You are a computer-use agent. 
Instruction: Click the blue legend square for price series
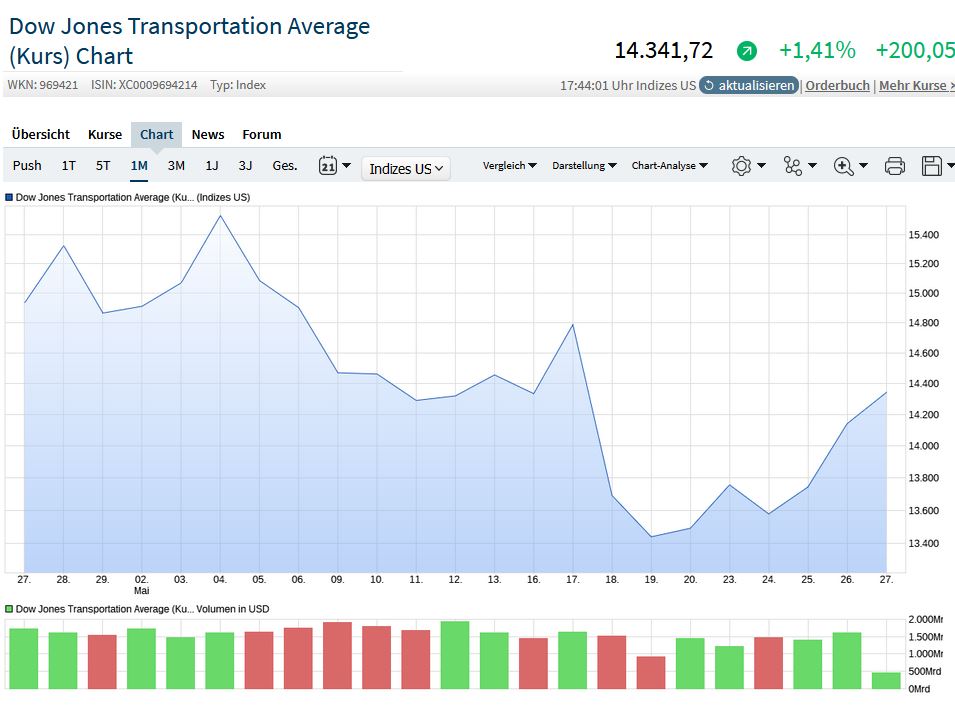[x=9, y=197]
